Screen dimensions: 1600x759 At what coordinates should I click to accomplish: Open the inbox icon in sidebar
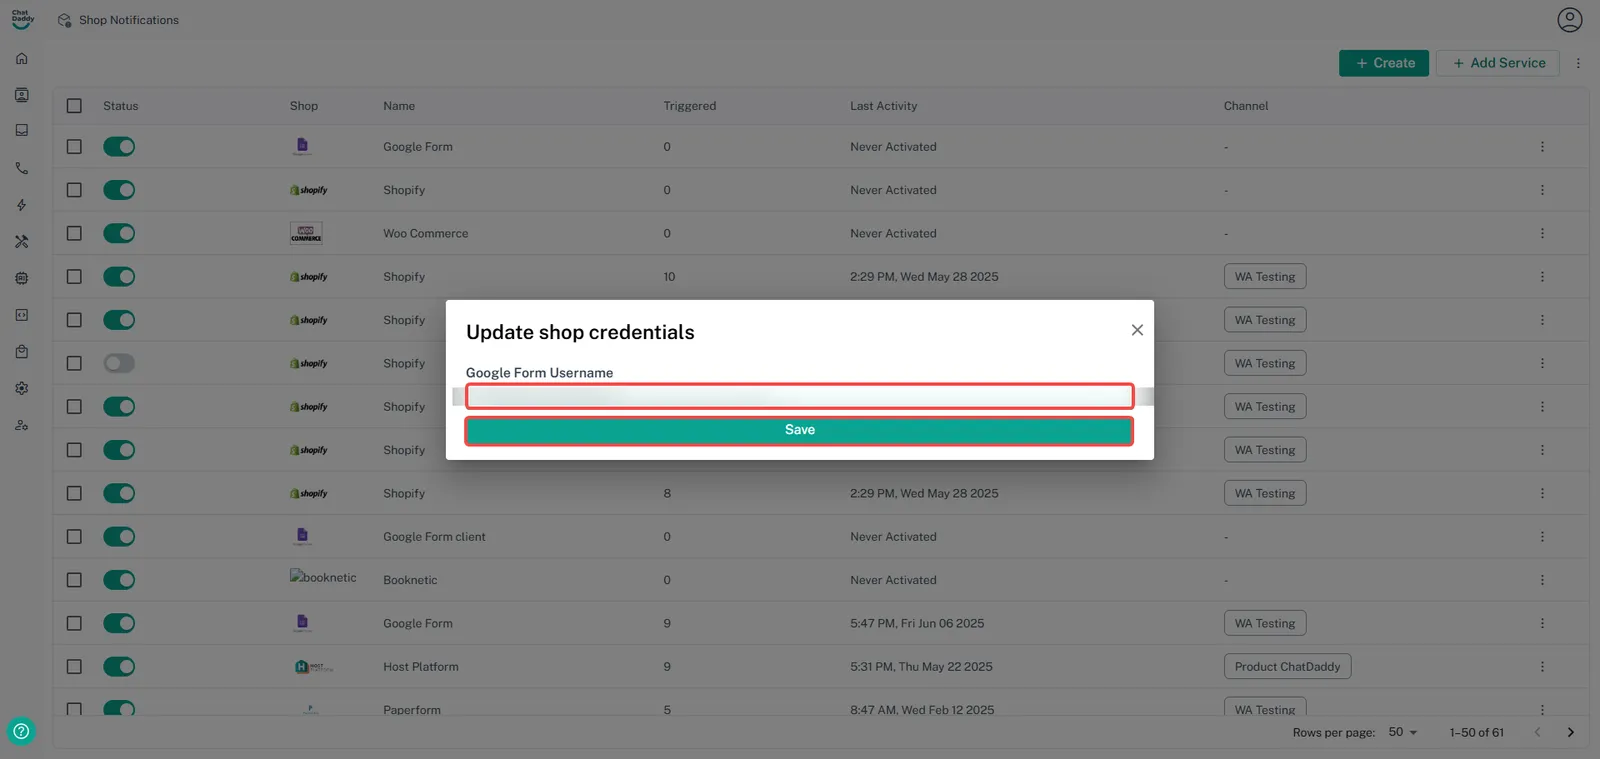(21, 131)
